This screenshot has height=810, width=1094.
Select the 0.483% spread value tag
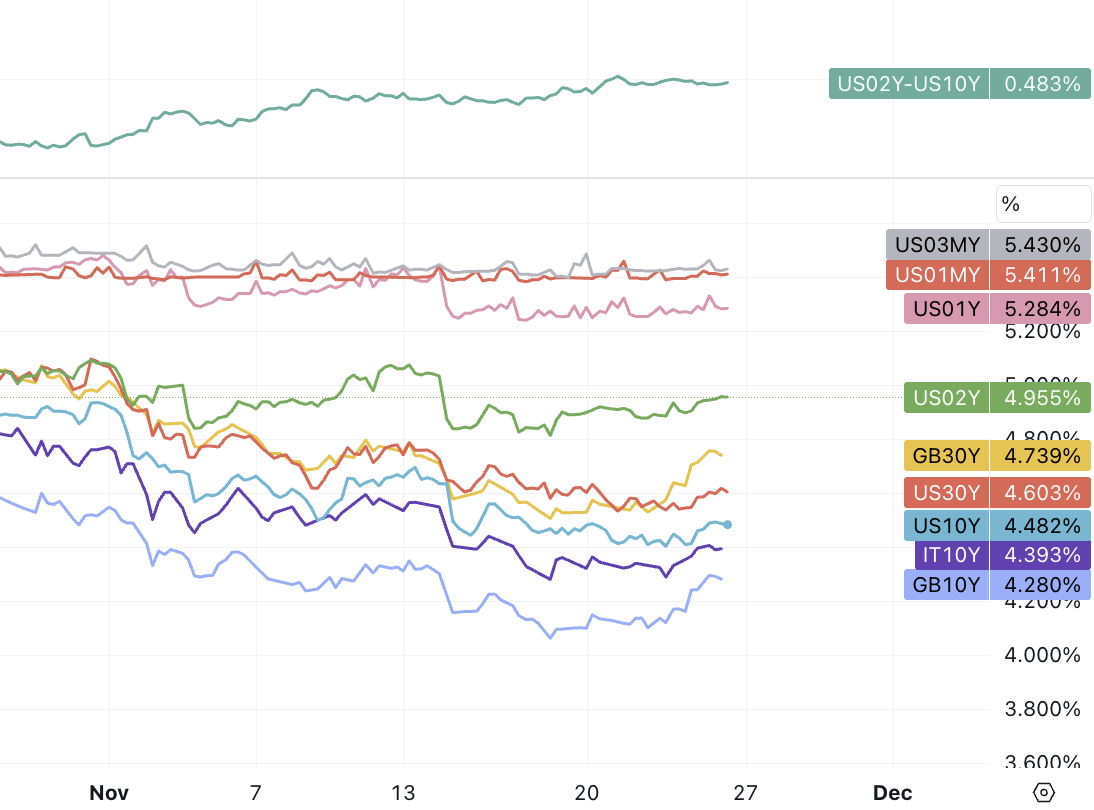pos(1041,84)
